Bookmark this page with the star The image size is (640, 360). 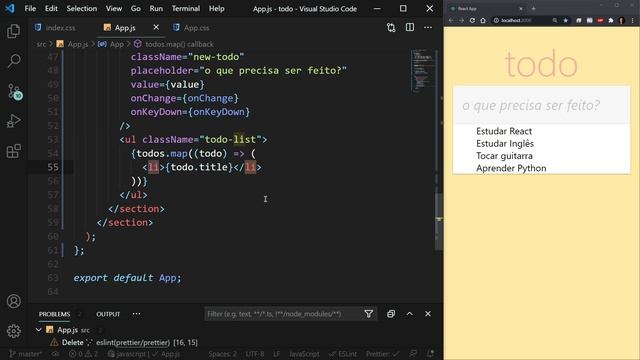(x=565, y=20)
